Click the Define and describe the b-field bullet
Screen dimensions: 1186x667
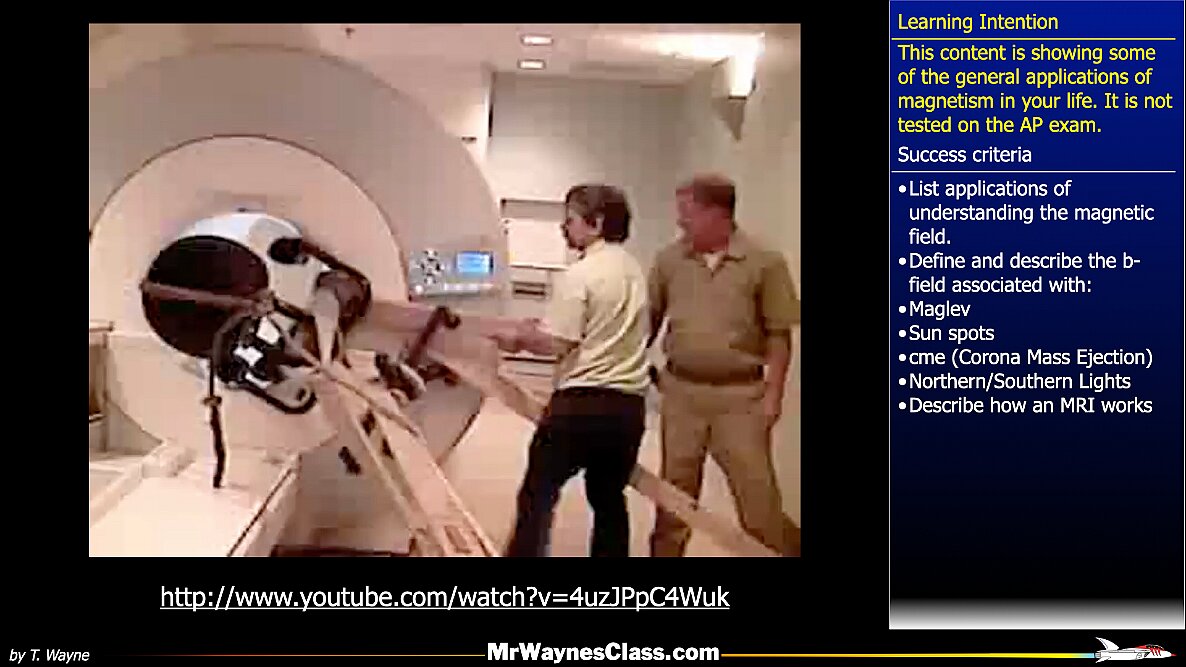click(1024, 273)
